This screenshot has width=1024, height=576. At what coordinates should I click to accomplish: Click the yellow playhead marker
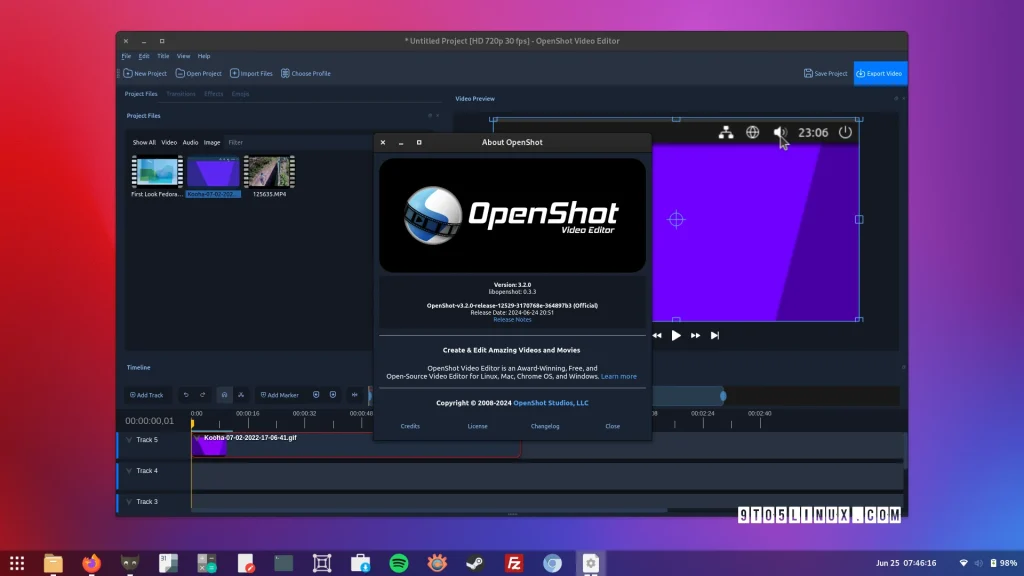coord(192,424)
